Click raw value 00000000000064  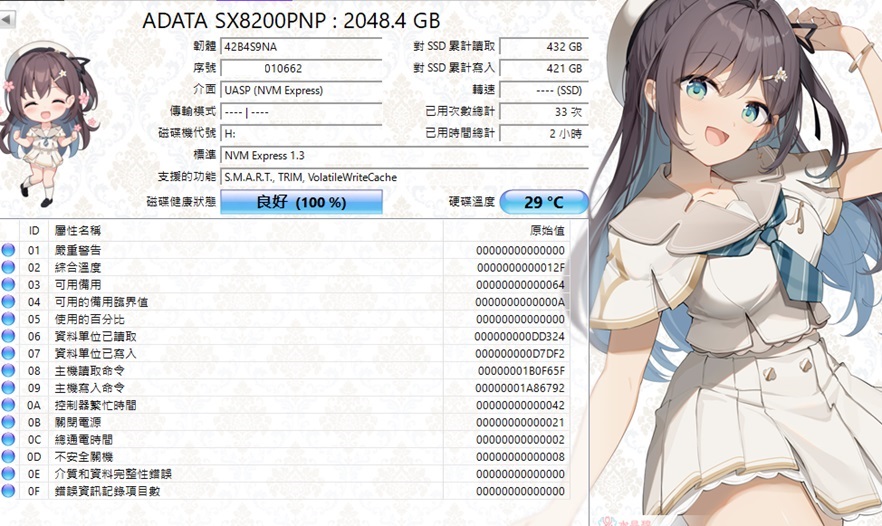point(520,285)
